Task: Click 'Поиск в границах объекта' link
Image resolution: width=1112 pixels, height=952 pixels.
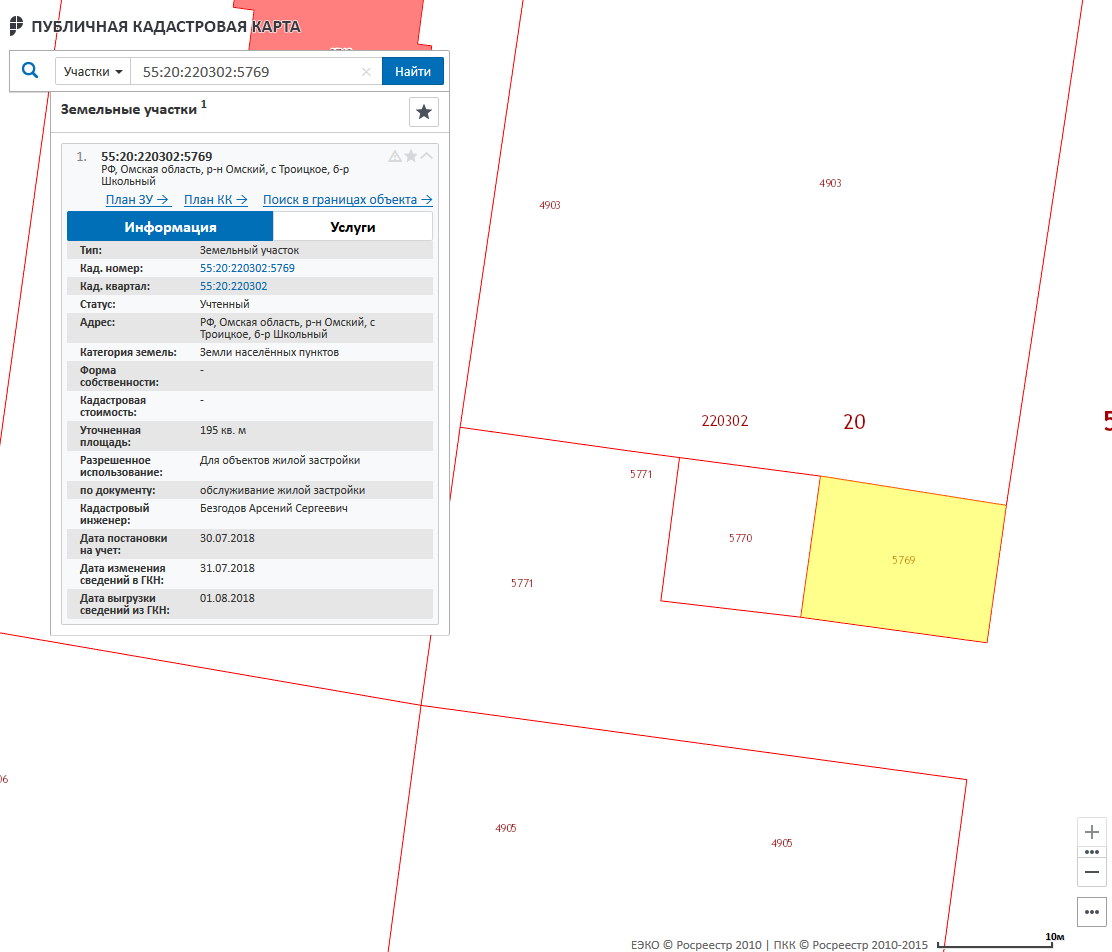Action: coord(347,200)
